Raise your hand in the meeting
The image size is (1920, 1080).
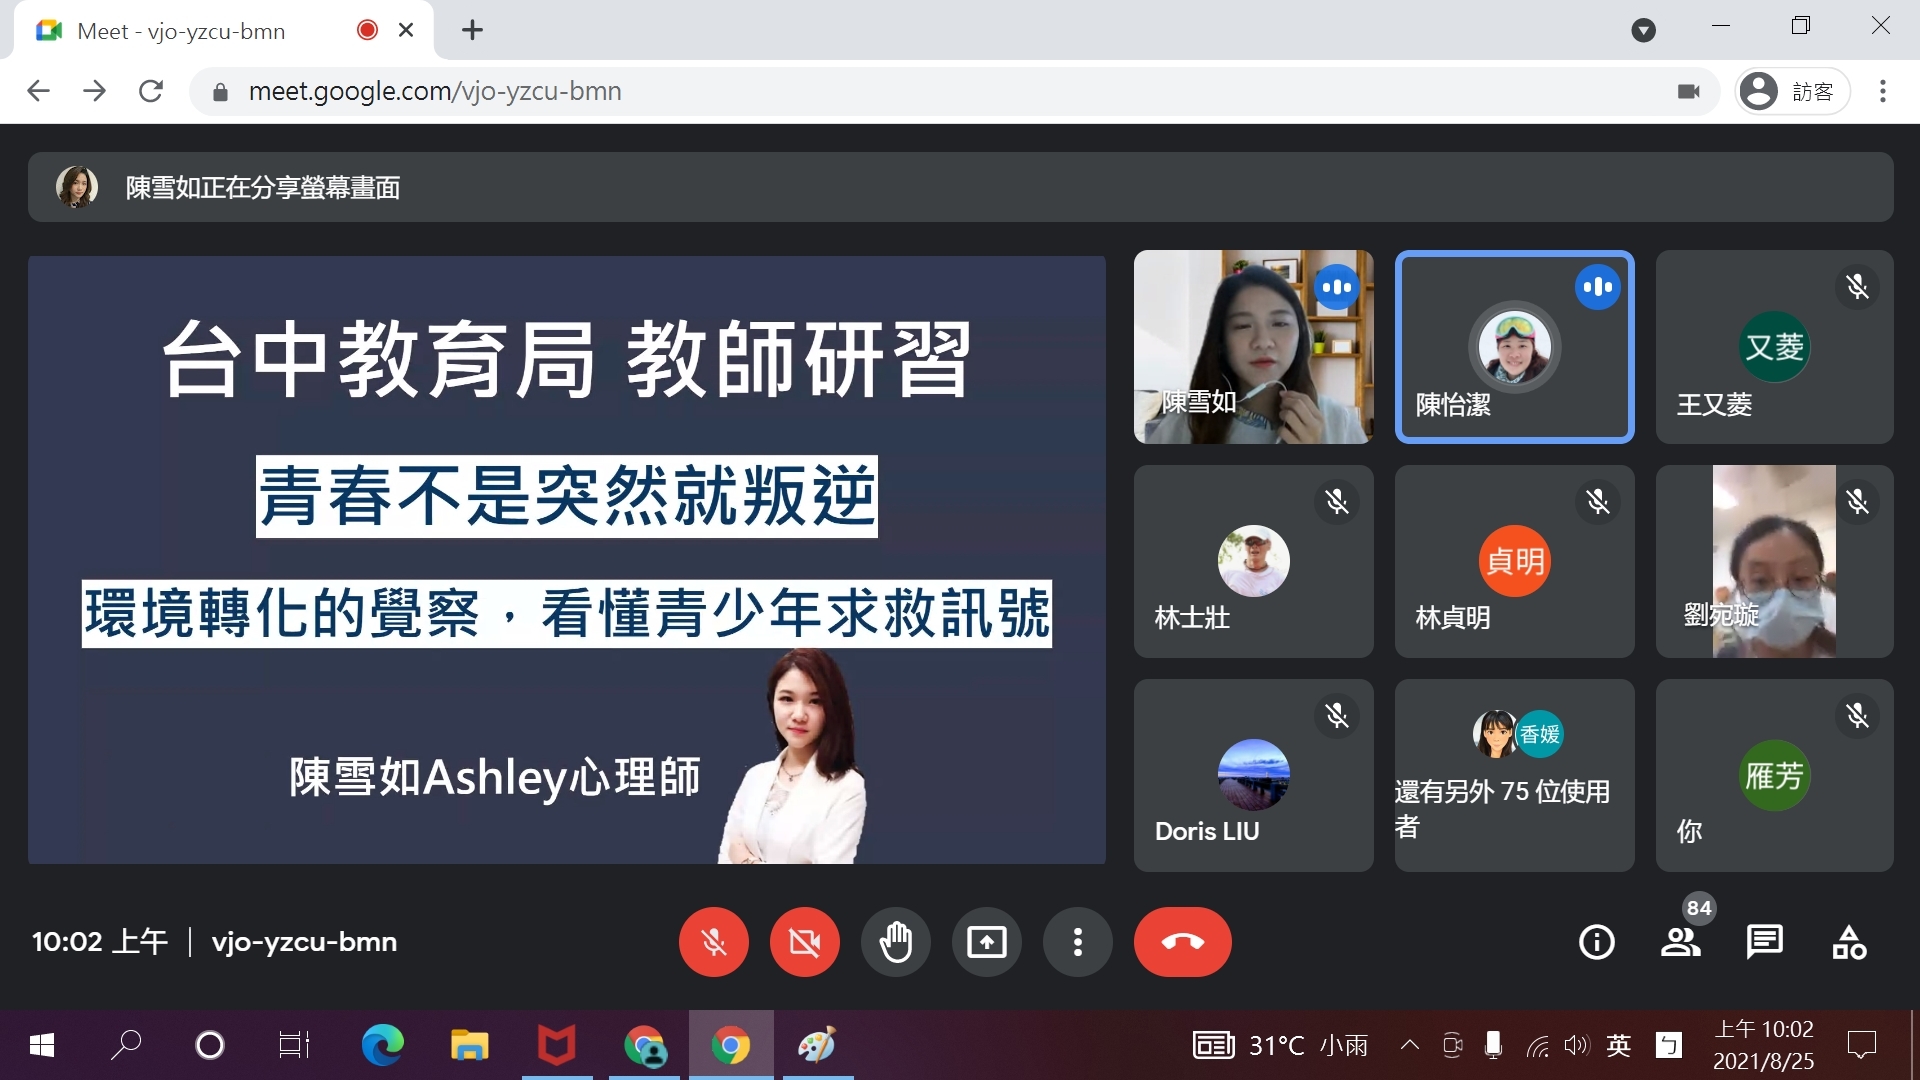click(895, 942)
